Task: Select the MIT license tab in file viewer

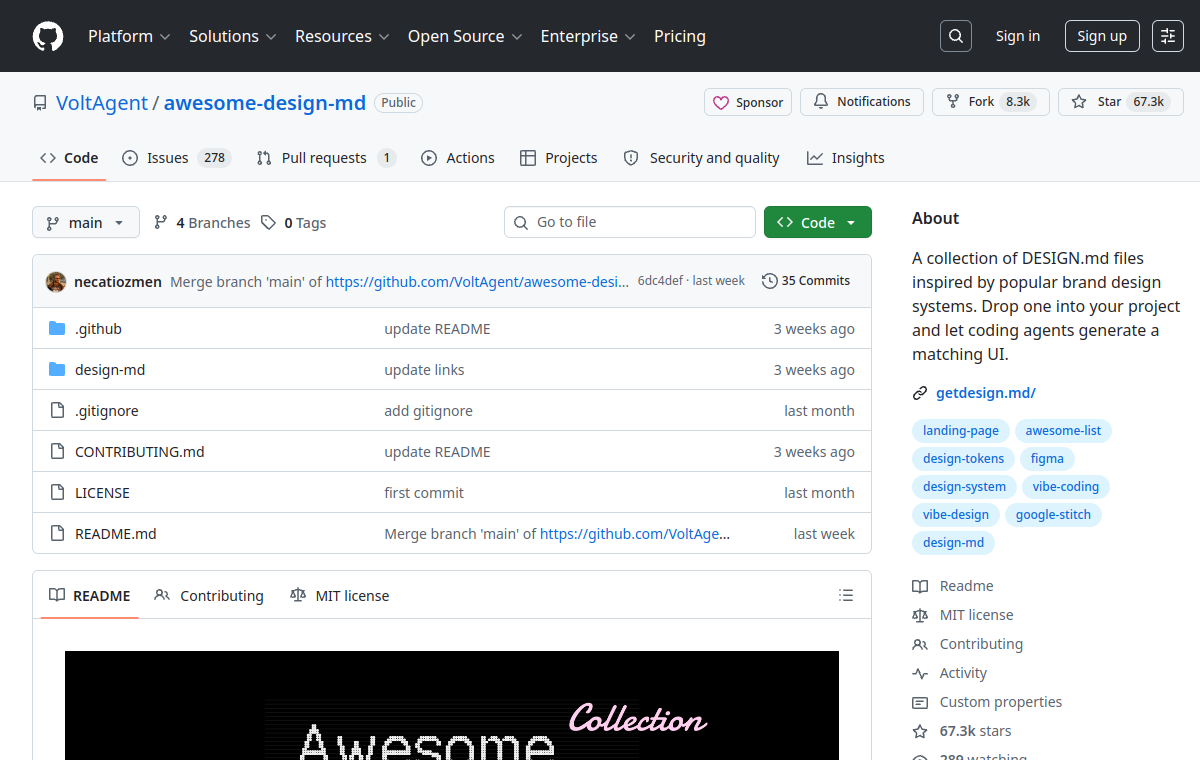Action: click(339, 596)
